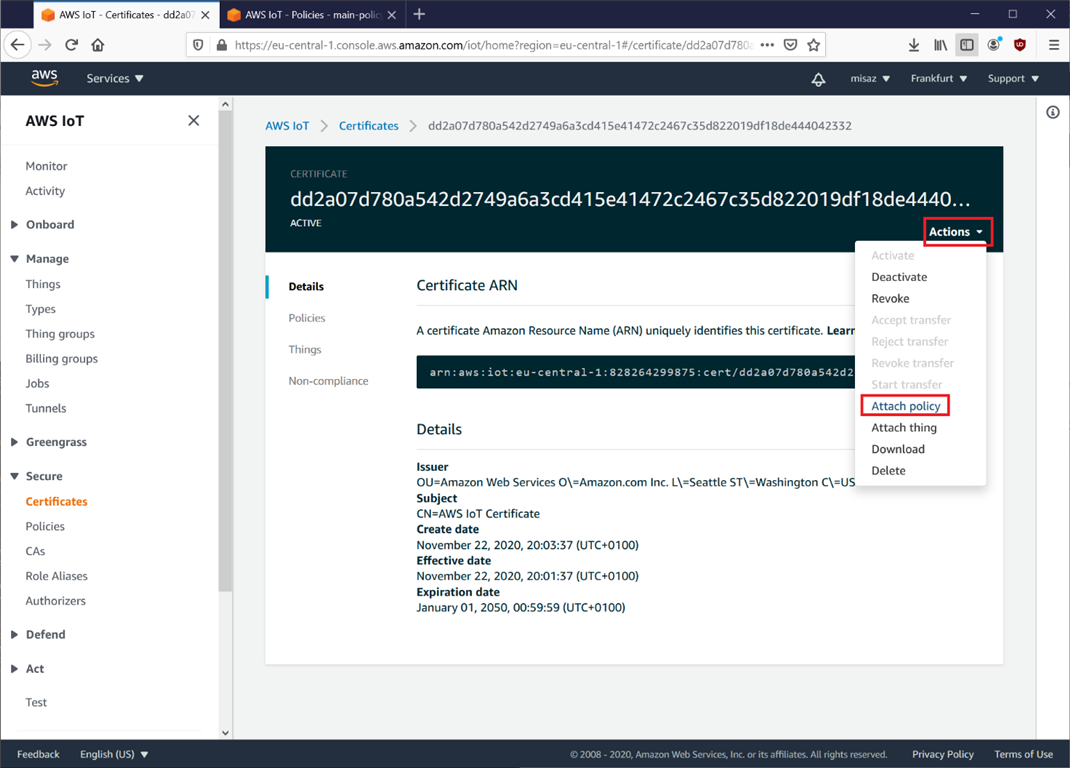
Task: Toggle the browser sidebar icon
Action: [x=967, y=45]
